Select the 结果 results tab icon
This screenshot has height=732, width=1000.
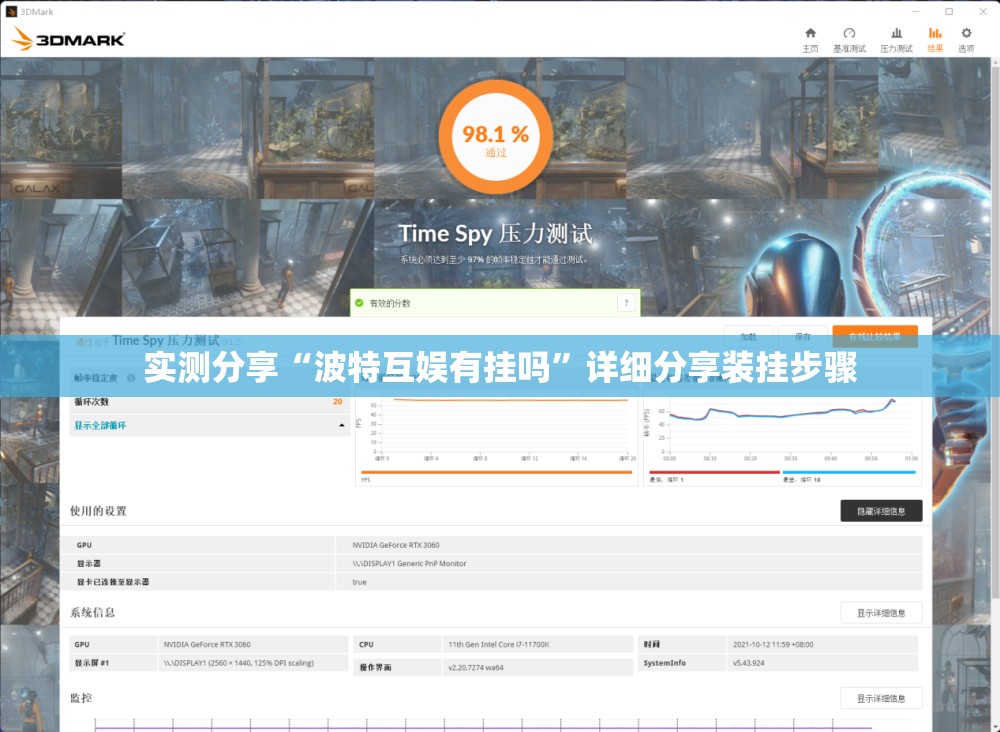click(935, 33)
